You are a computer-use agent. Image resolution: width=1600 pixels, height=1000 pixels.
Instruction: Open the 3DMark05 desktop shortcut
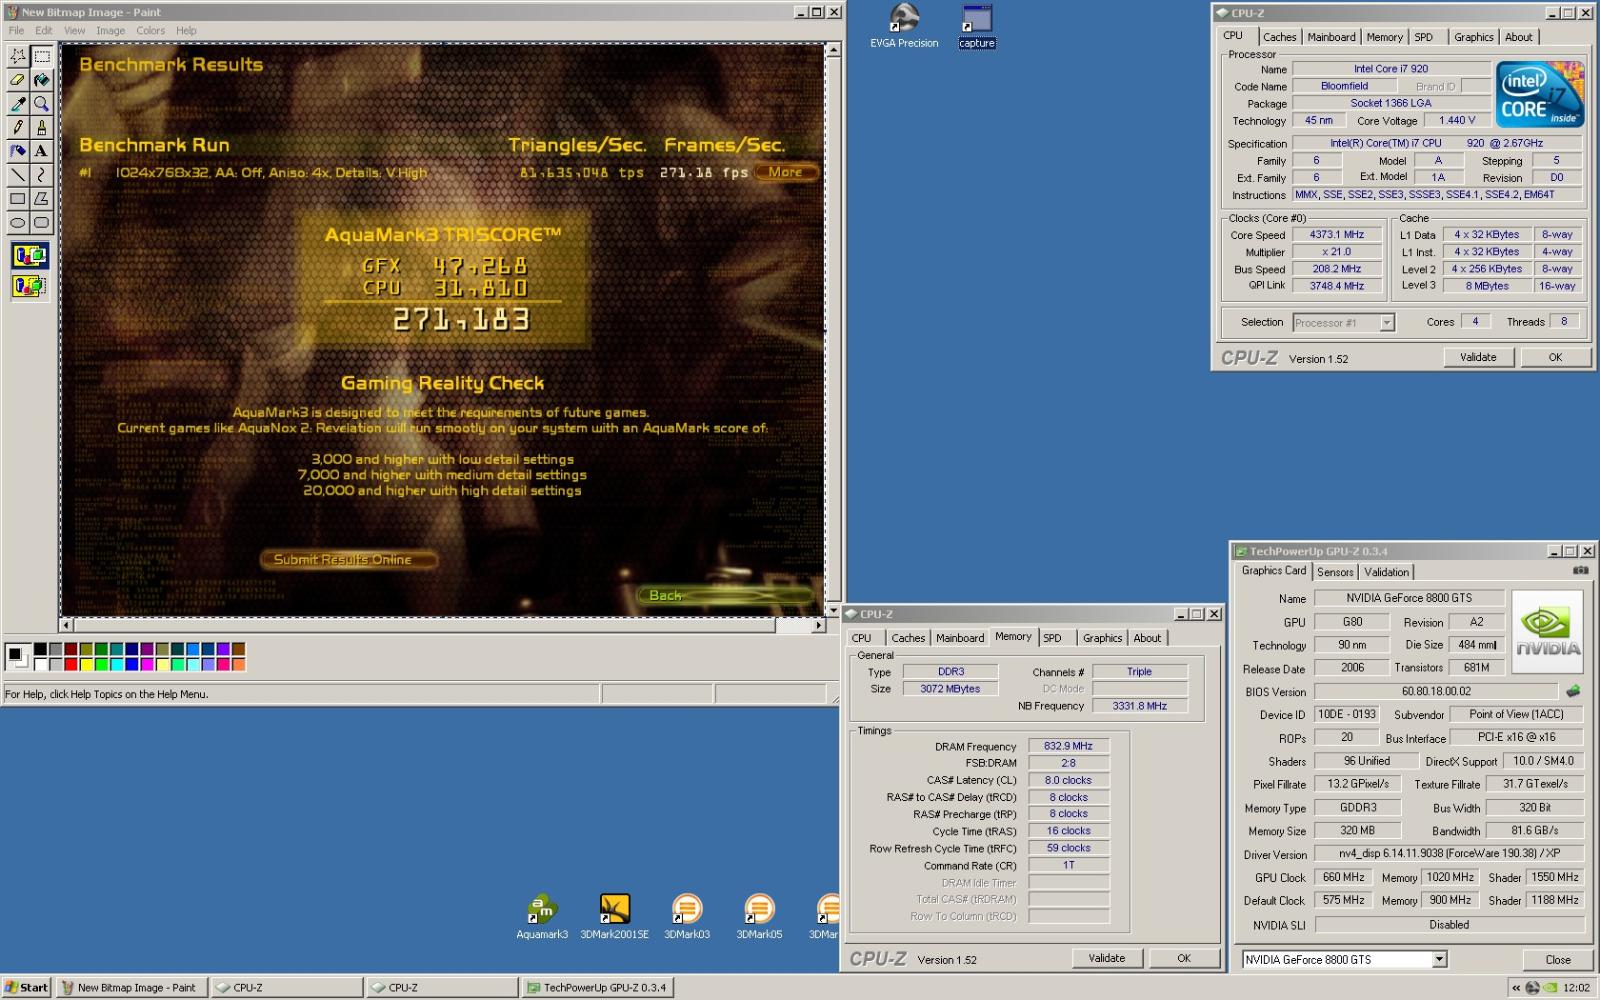click(759, 916)
